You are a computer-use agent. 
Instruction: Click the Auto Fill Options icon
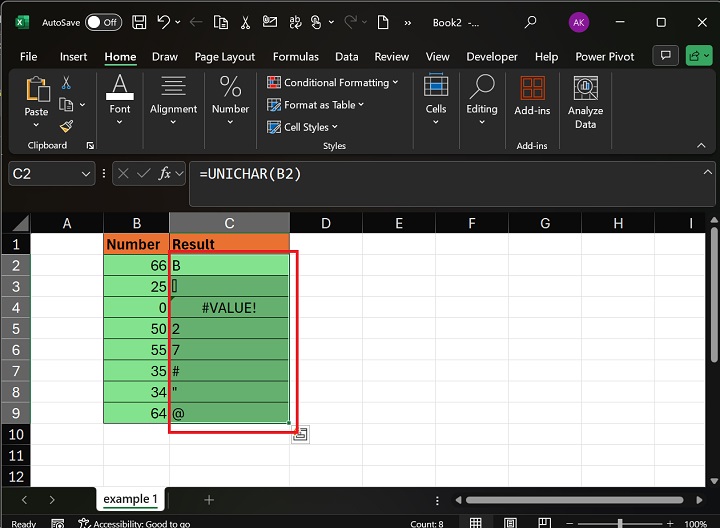[299, 433]
